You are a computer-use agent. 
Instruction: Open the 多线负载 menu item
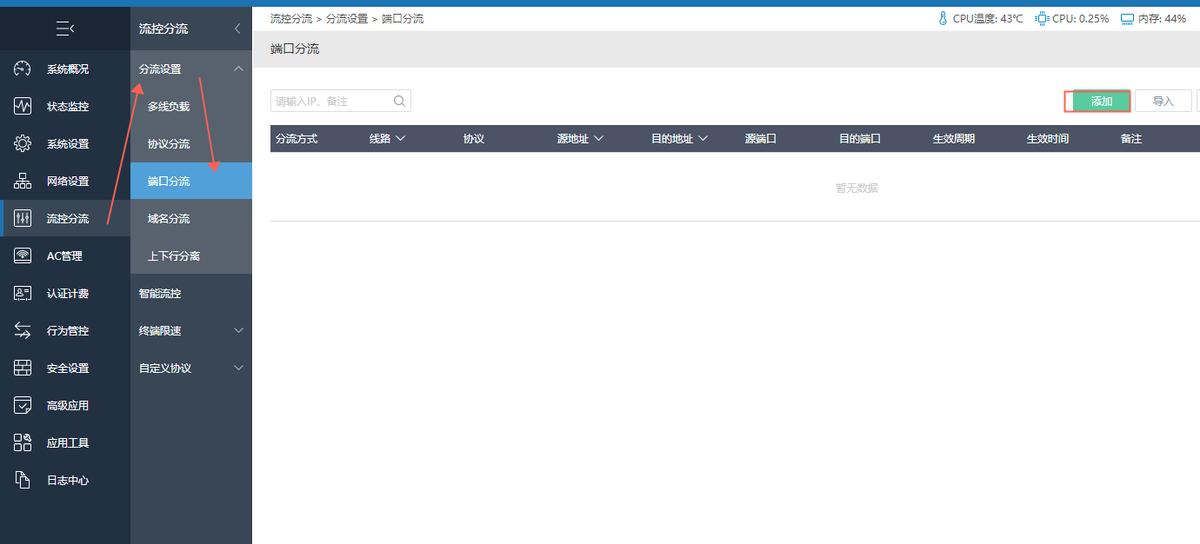169,106
